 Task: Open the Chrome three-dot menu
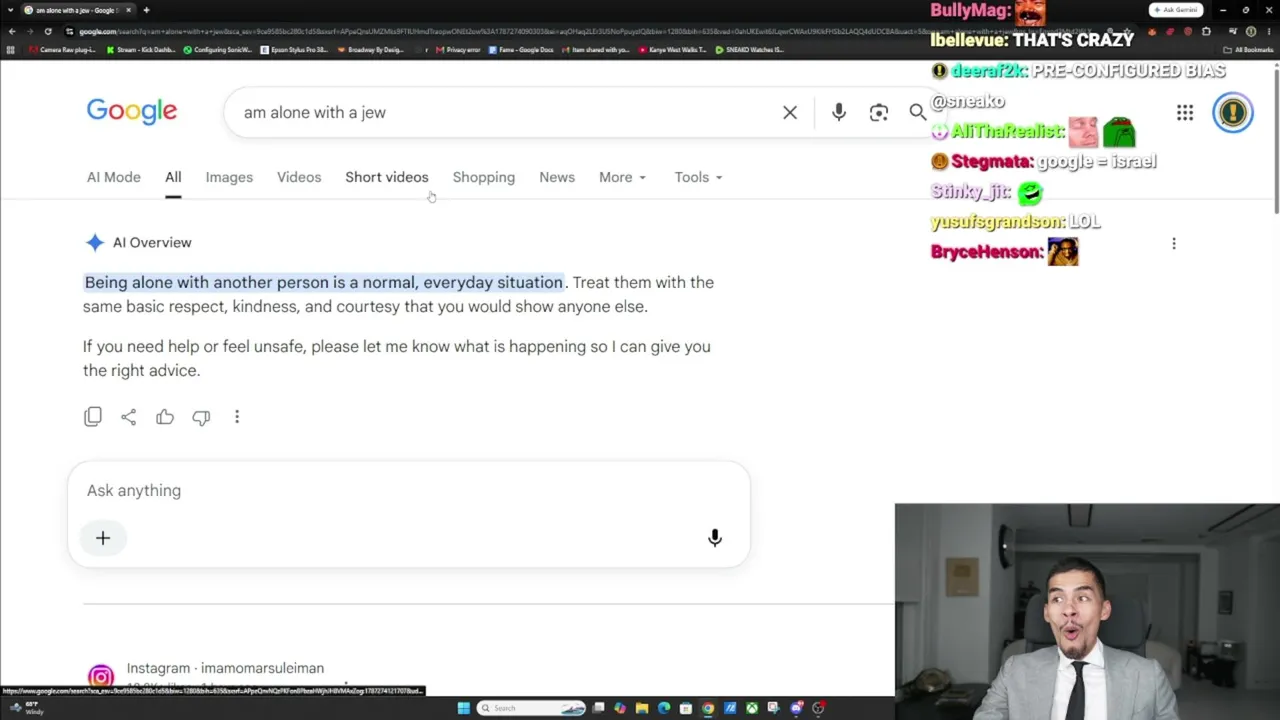point(1268,31)
